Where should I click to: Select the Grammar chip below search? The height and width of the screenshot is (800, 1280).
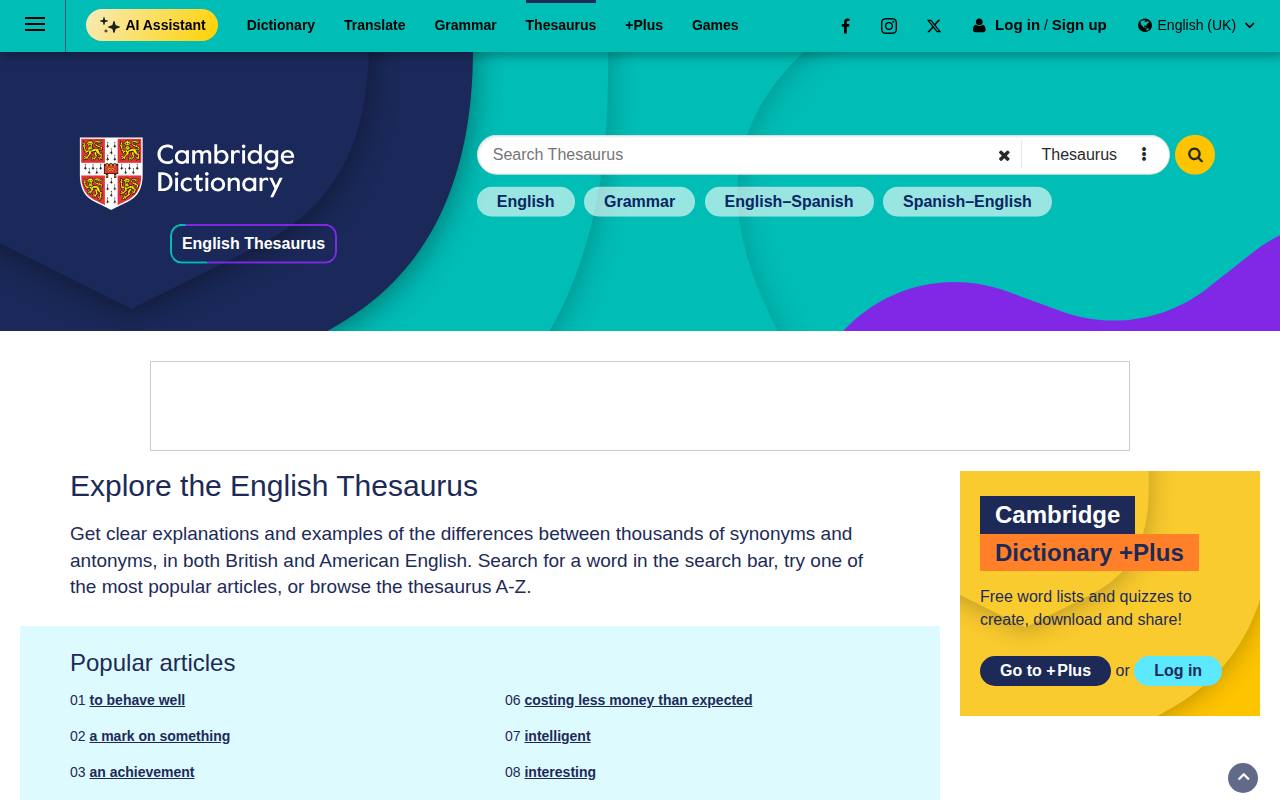coord(640,202)
